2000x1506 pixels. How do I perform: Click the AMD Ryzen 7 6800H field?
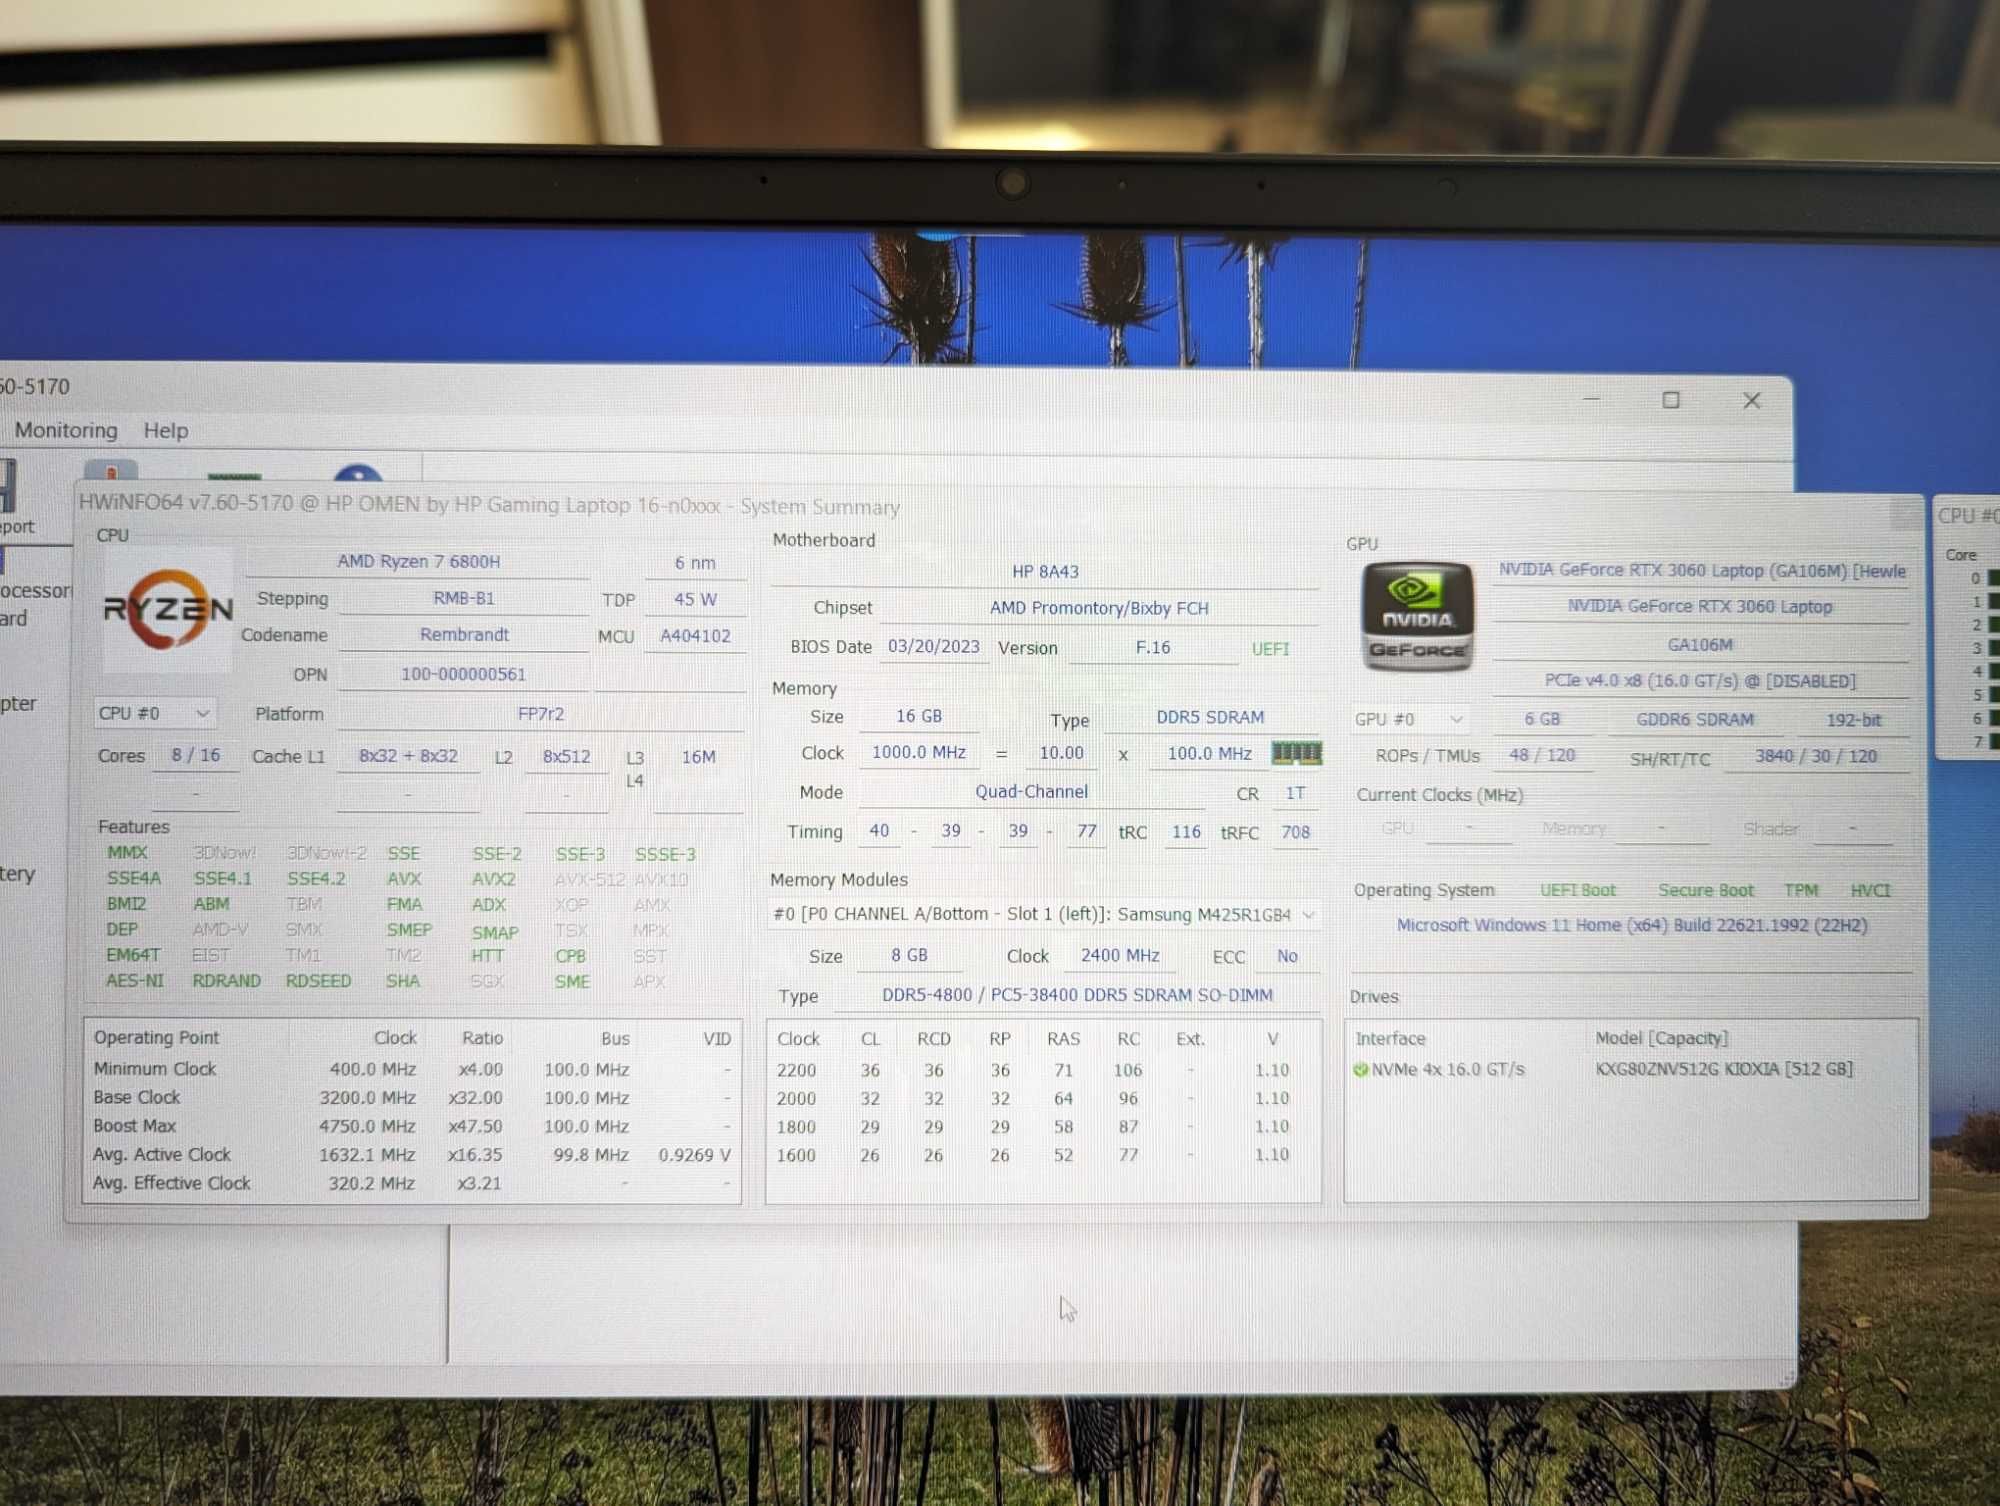[x=418, y=562]
